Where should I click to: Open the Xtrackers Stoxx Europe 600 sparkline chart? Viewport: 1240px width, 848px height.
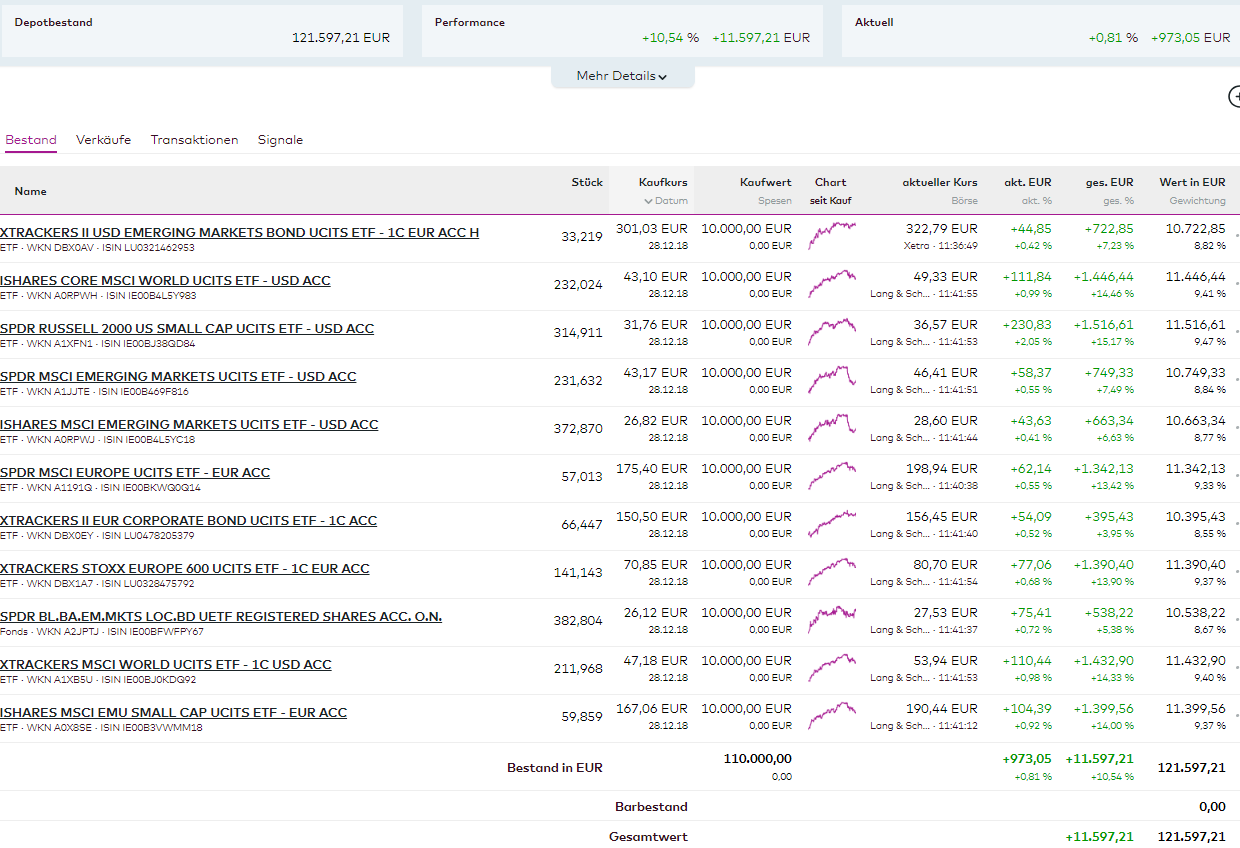pyautogui.click(x=831, y=571)
